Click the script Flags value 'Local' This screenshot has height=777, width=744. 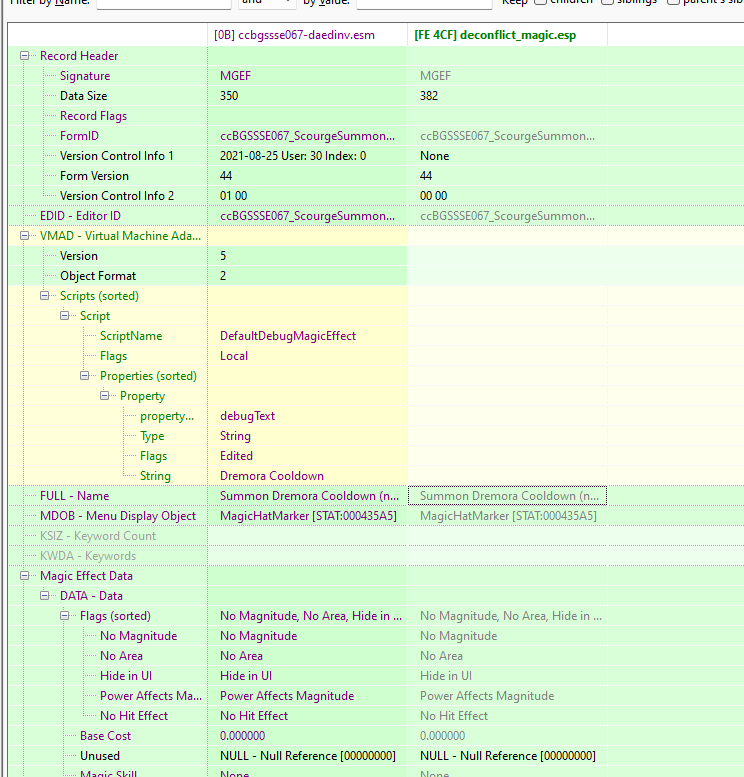(x=234, y=356)
